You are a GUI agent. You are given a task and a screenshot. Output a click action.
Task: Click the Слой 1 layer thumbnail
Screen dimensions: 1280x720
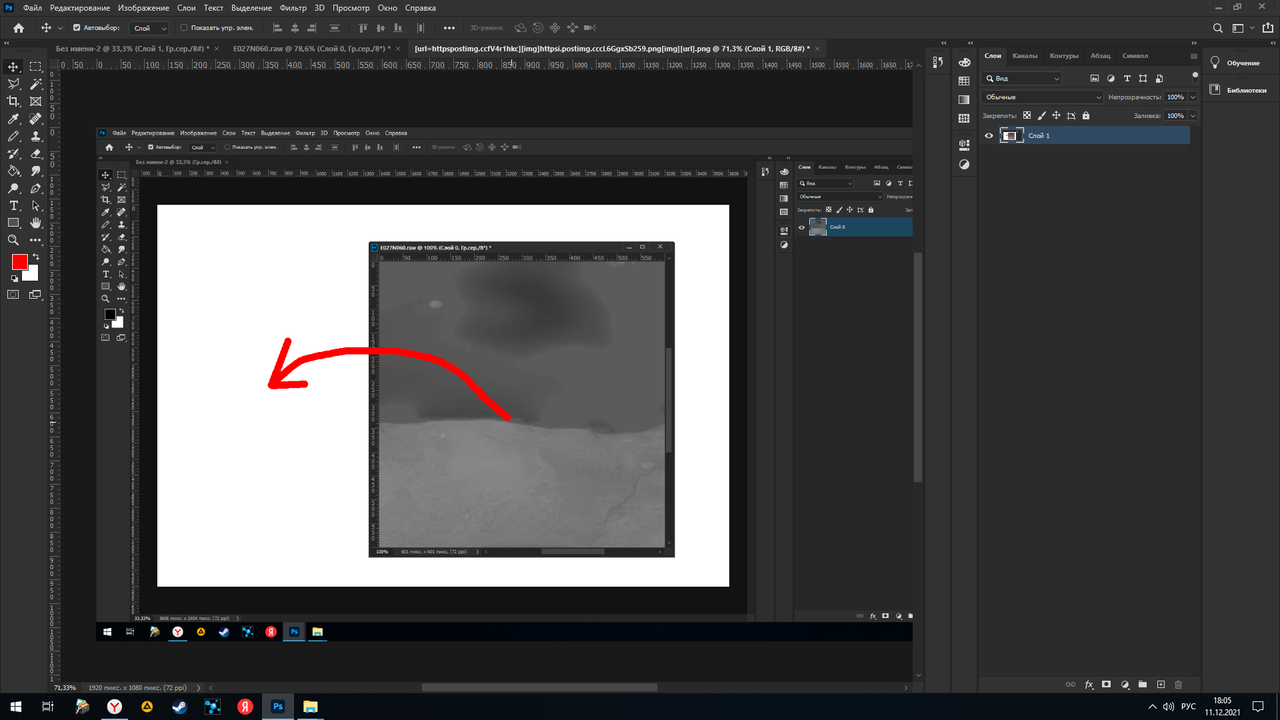point(1011,136)
